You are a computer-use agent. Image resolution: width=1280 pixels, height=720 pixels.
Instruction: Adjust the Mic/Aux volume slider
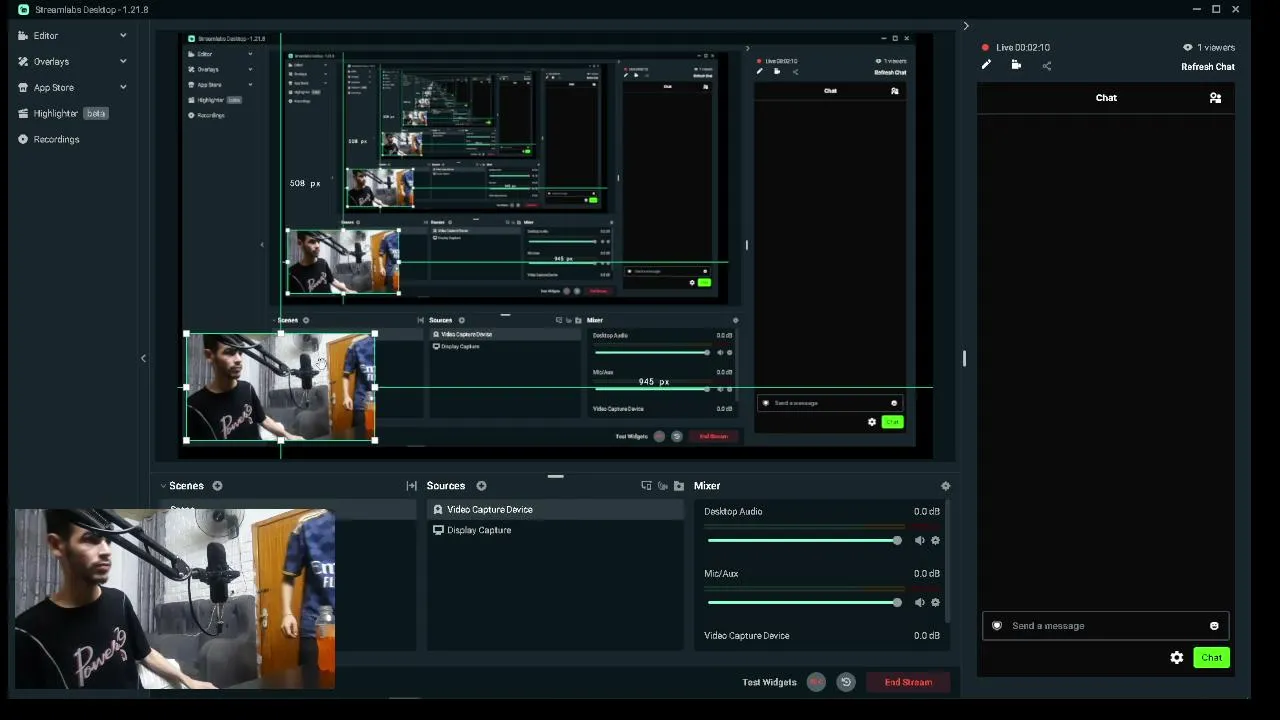804,603
